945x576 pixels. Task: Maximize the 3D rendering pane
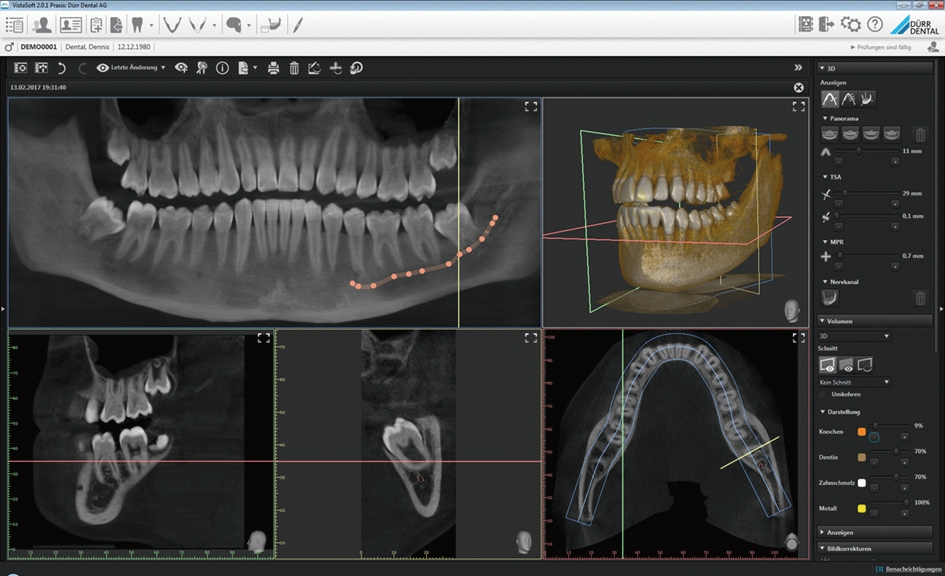[799, 107]
